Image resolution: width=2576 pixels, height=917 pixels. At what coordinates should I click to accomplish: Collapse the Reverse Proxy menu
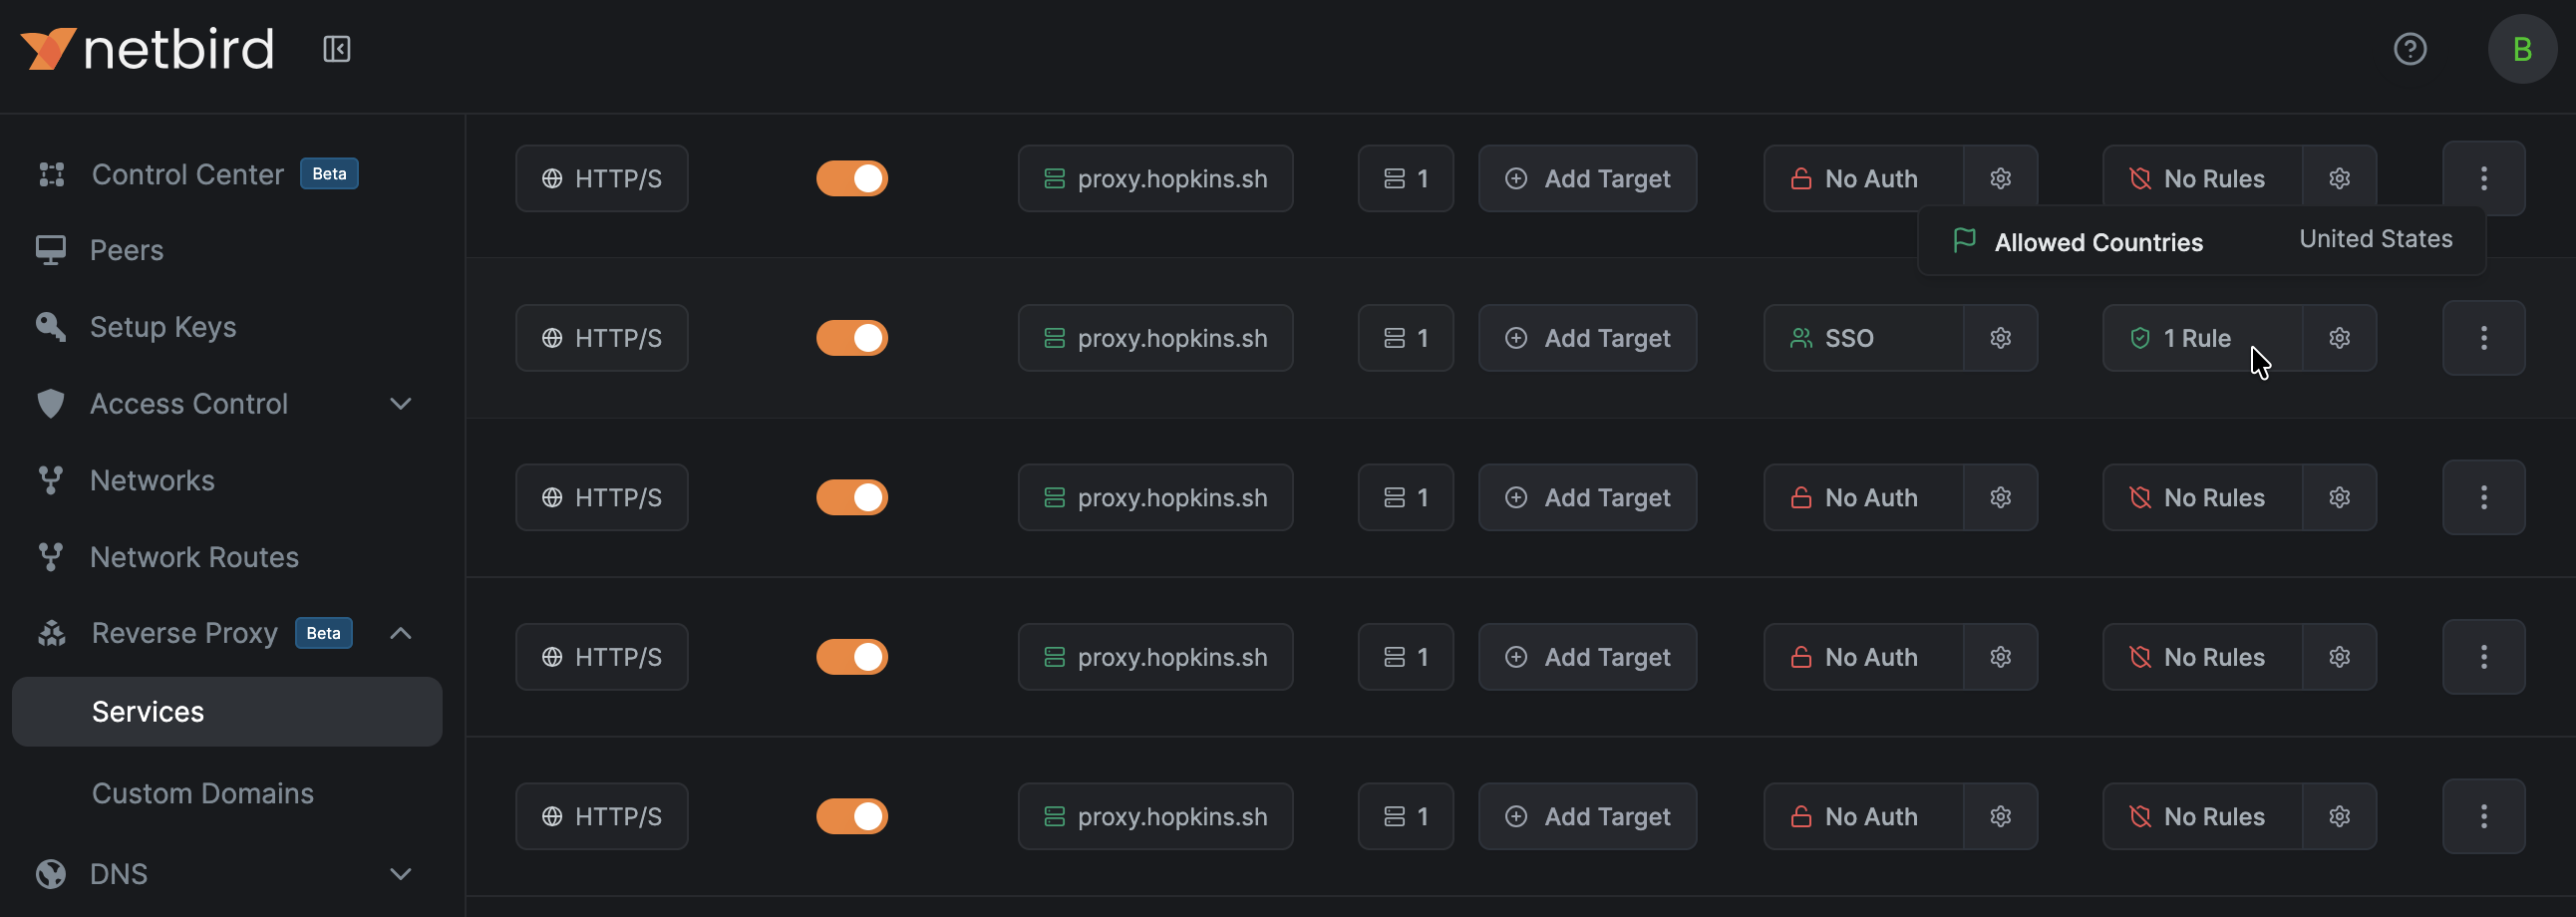click(400, 632)
